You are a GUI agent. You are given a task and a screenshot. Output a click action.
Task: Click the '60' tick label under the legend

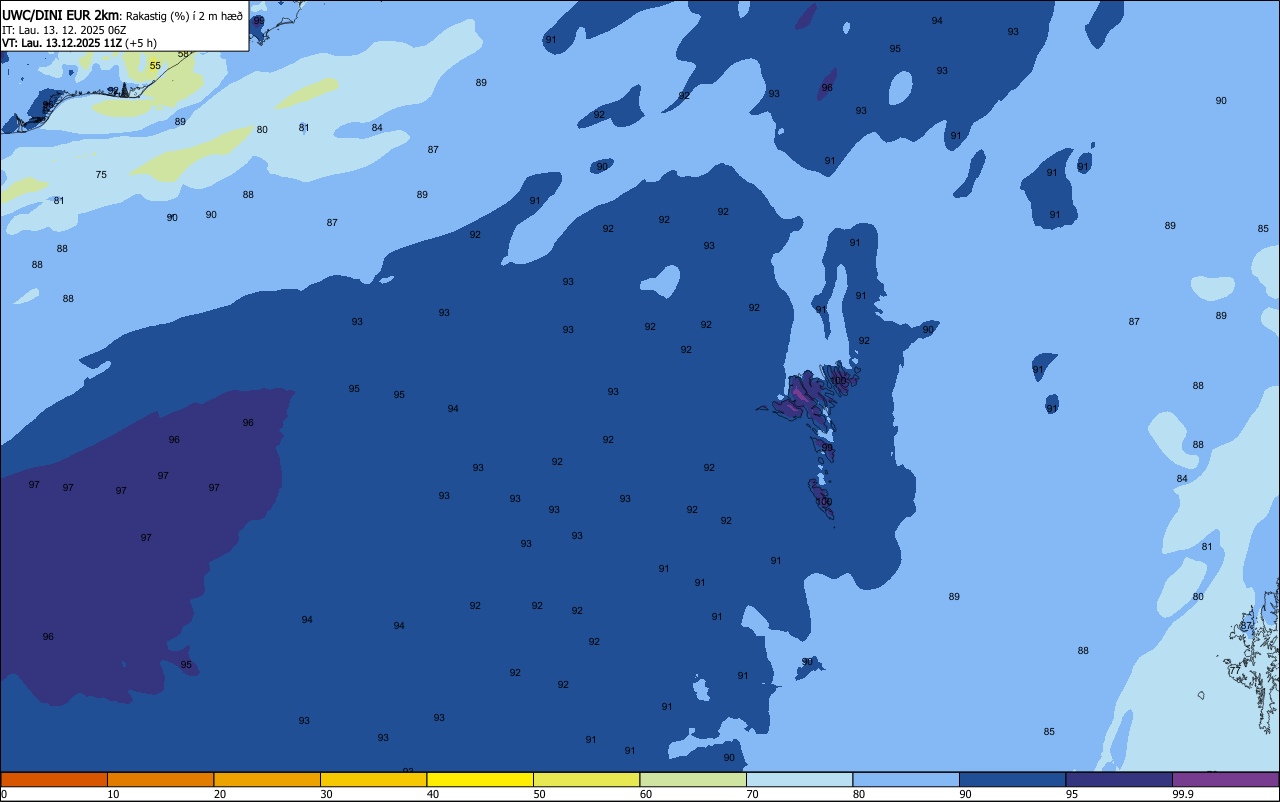point(646,794)
